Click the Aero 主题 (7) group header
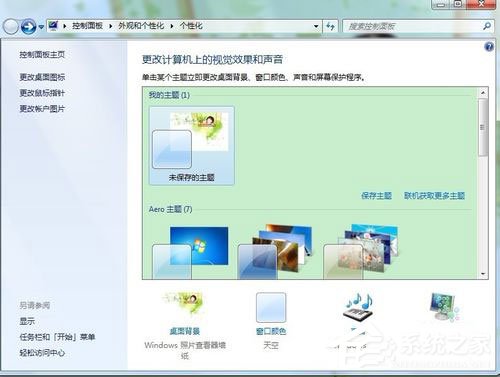The height and width of the screenshot is (377, 500). (x=170, y=209)
